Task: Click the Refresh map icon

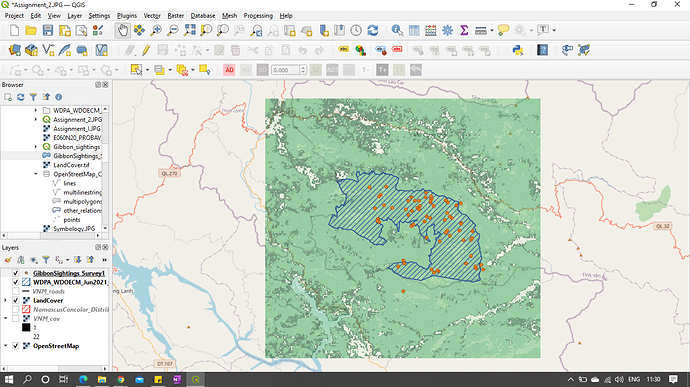Action: coord(373,30)
